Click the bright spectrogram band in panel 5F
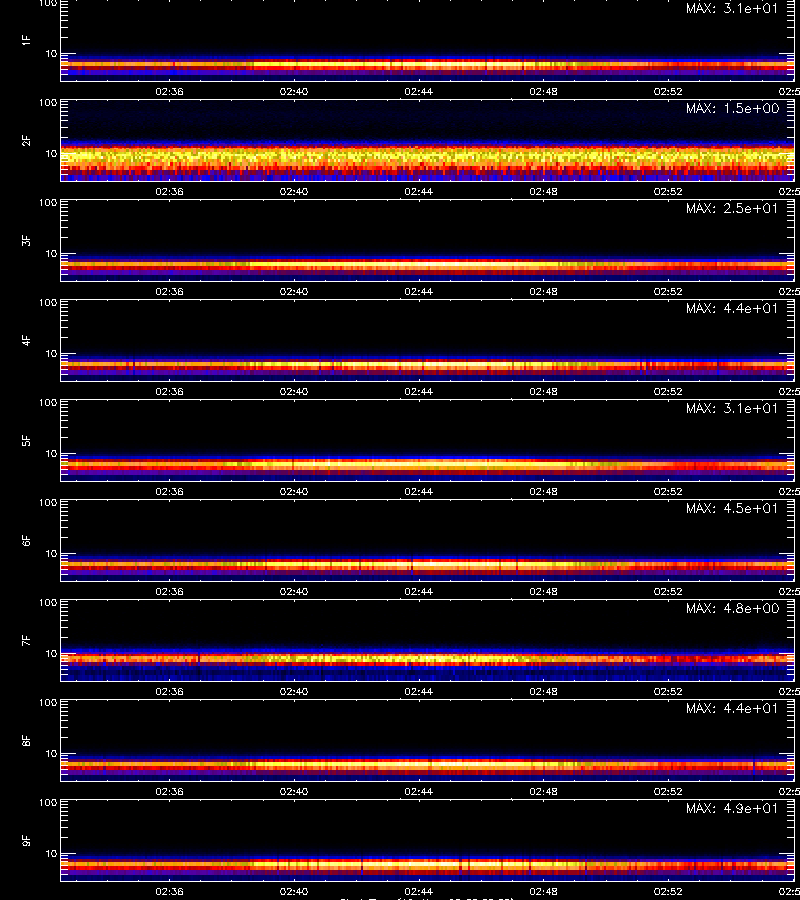Viewport: 800px width, 900px height. (x=427, y=463)
